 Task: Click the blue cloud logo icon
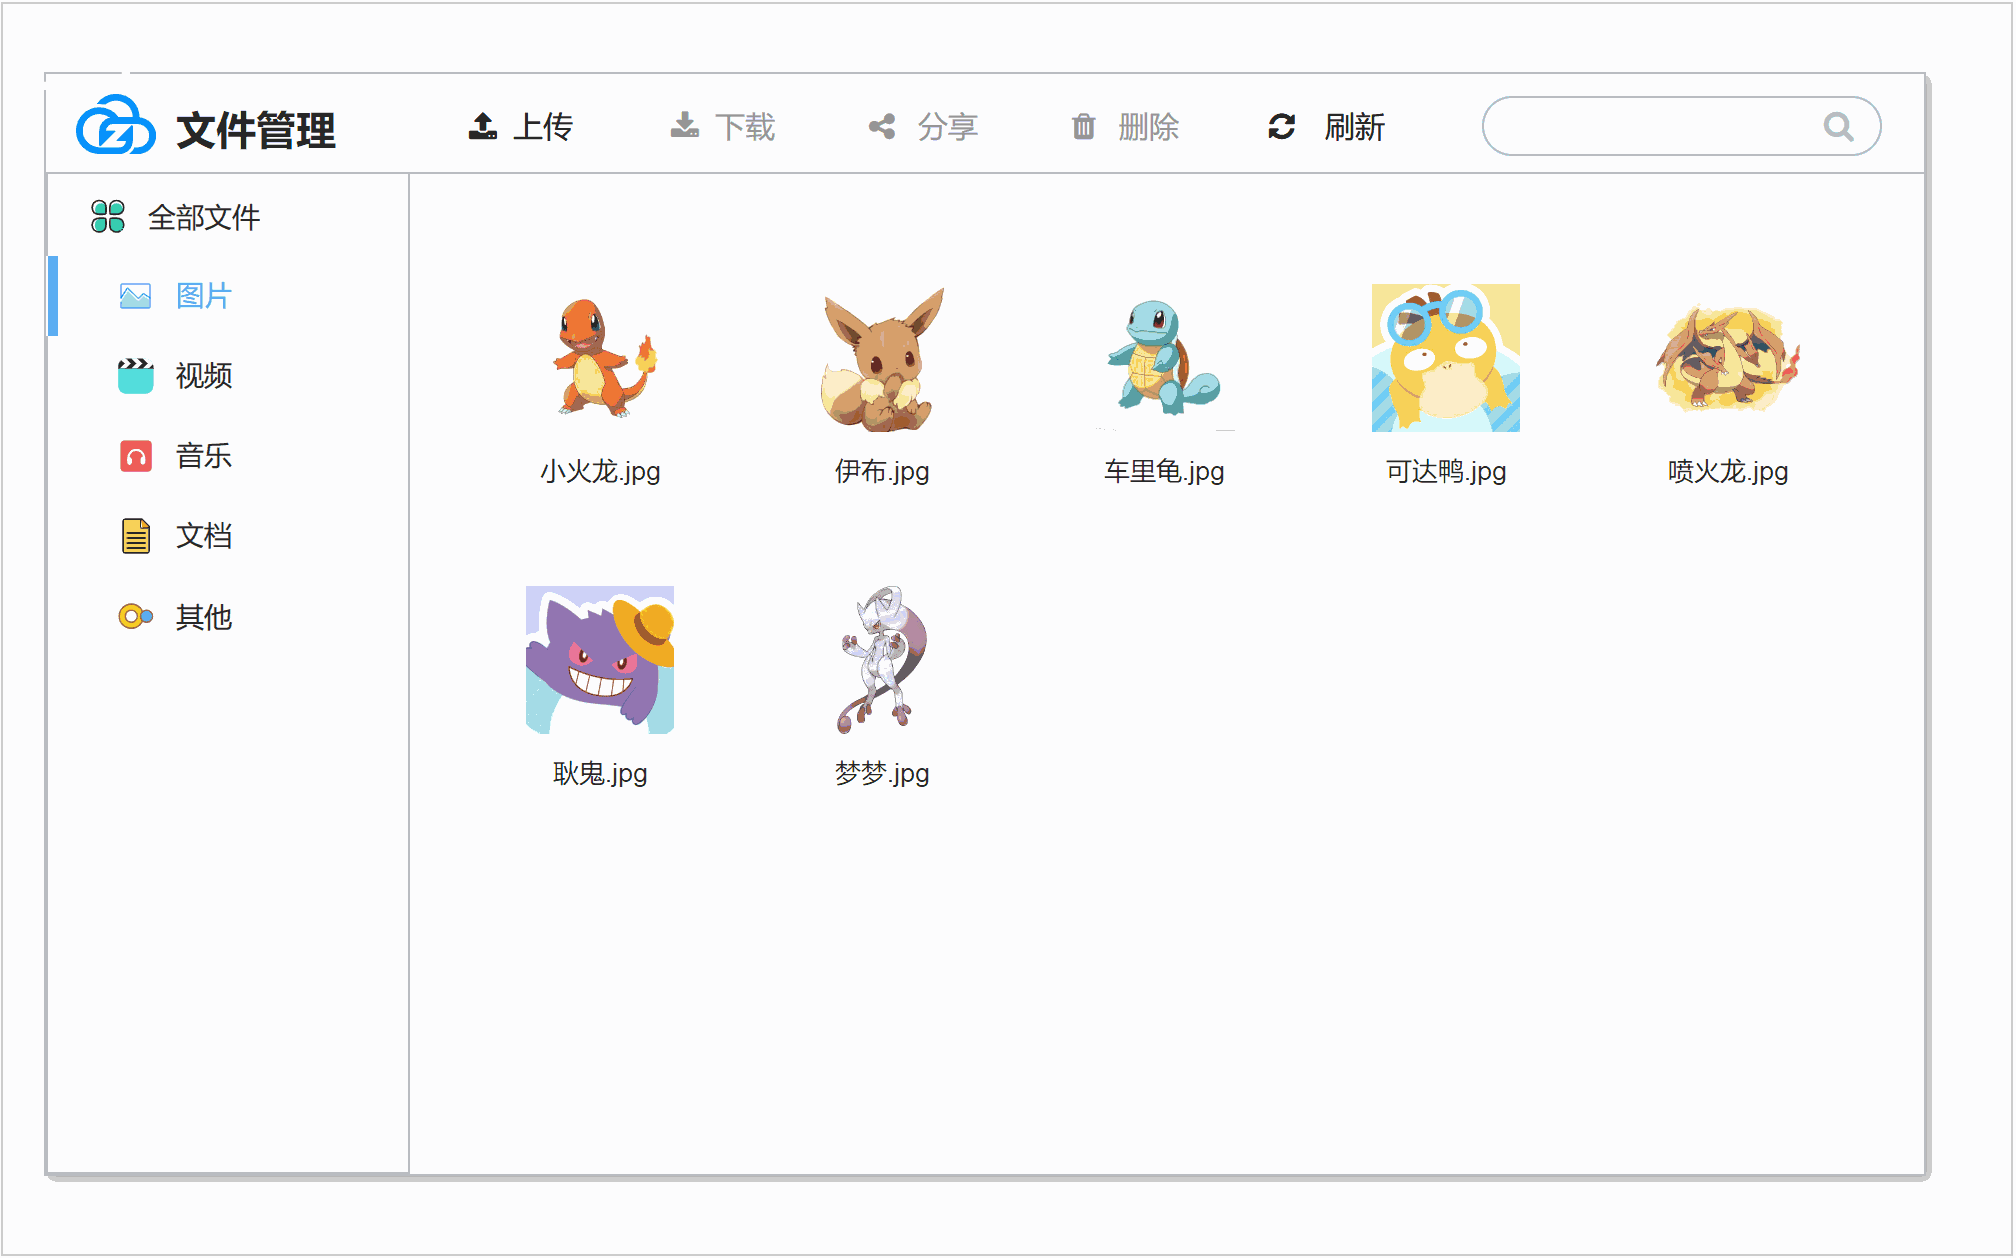(116, 126)
